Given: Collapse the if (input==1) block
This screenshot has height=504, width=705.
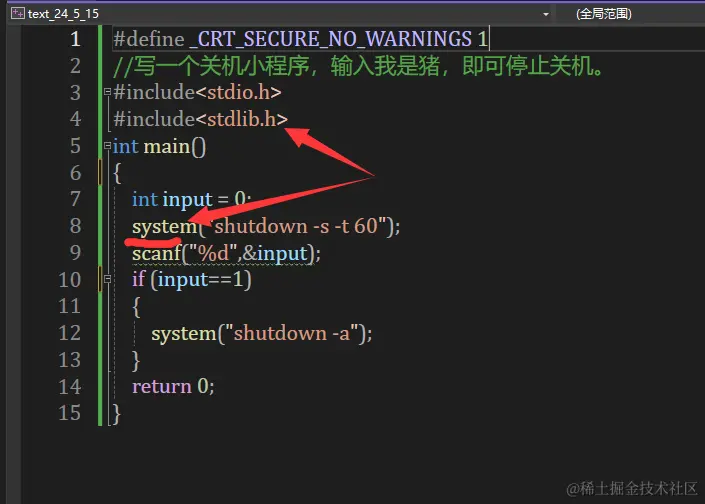Looking at the screenshot, I should click(107, 279).
